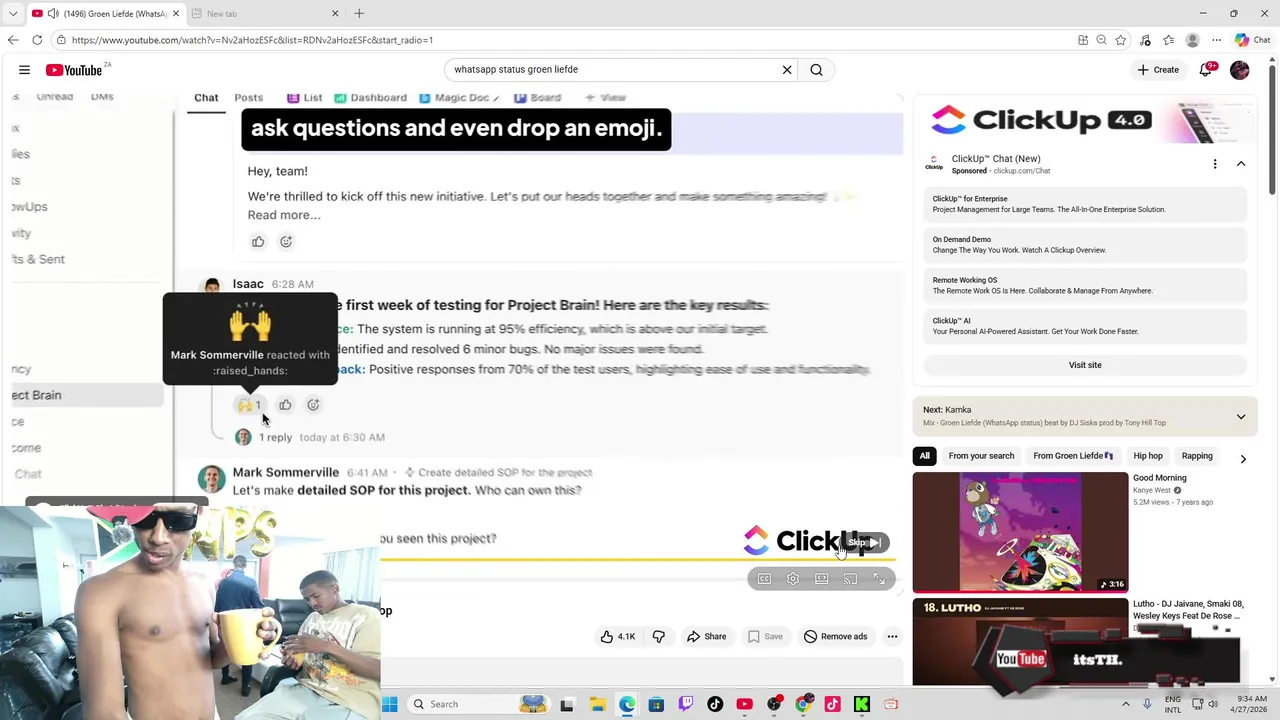
Task: Expand the Next: Kamka playlist panel
Action: coord(1241,417)
